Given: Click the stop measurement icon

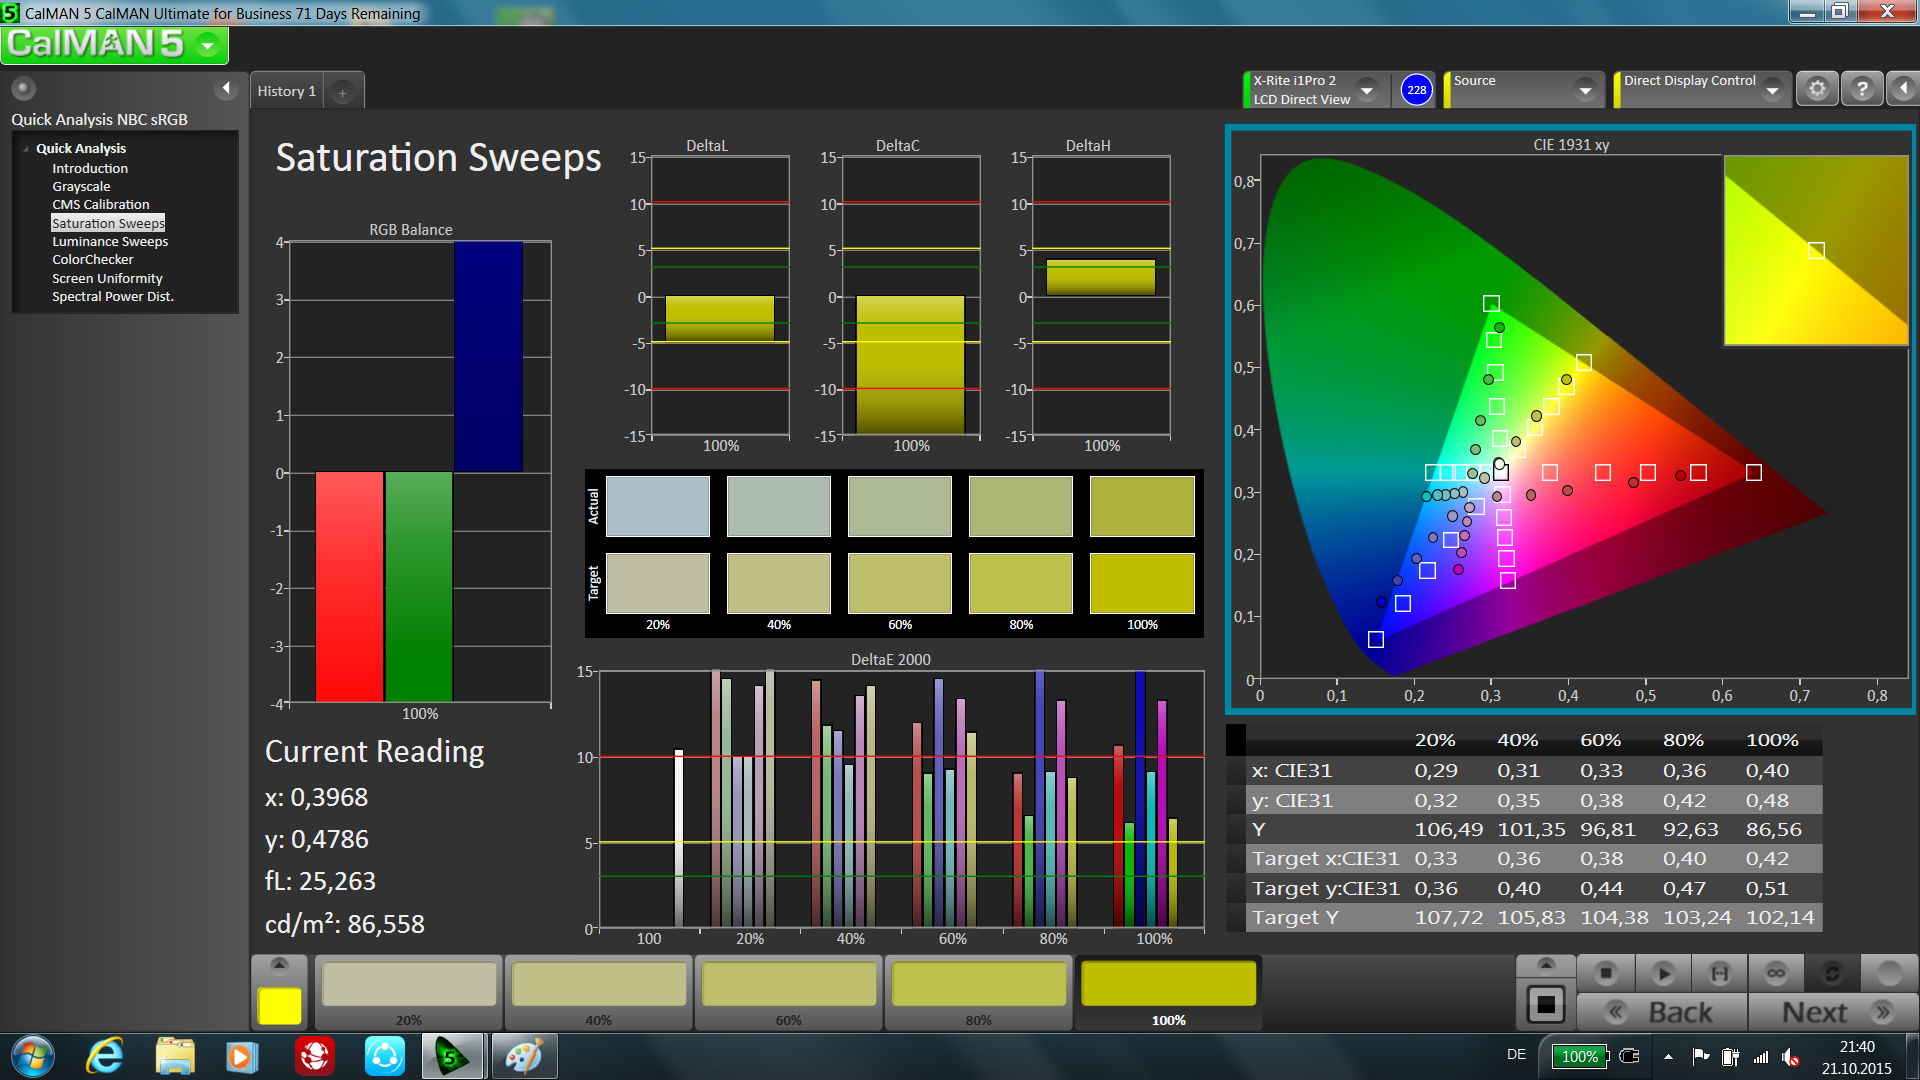Looking at the screenshot, I should pos(1606,973).
